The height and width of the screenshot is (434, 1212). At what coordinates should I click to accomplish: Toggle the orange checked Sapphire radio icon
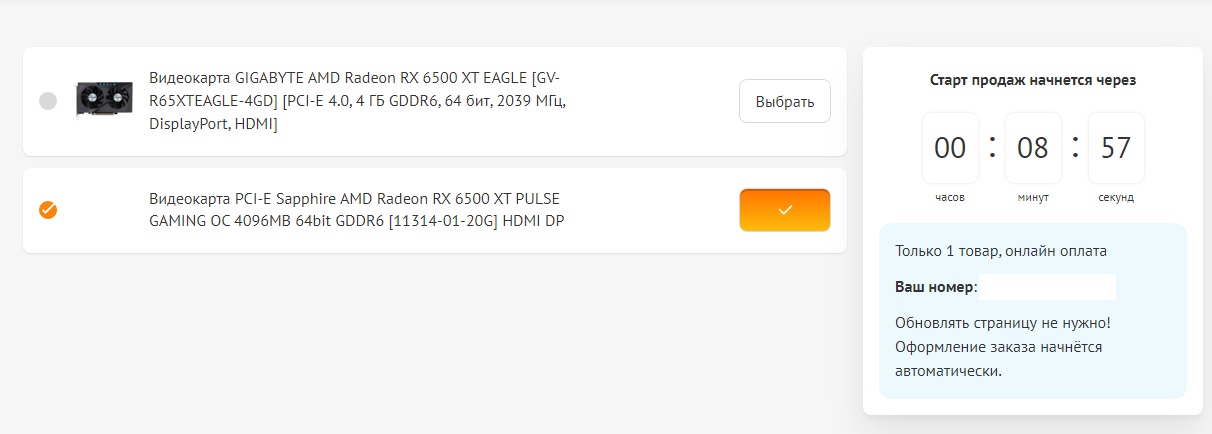48,210
